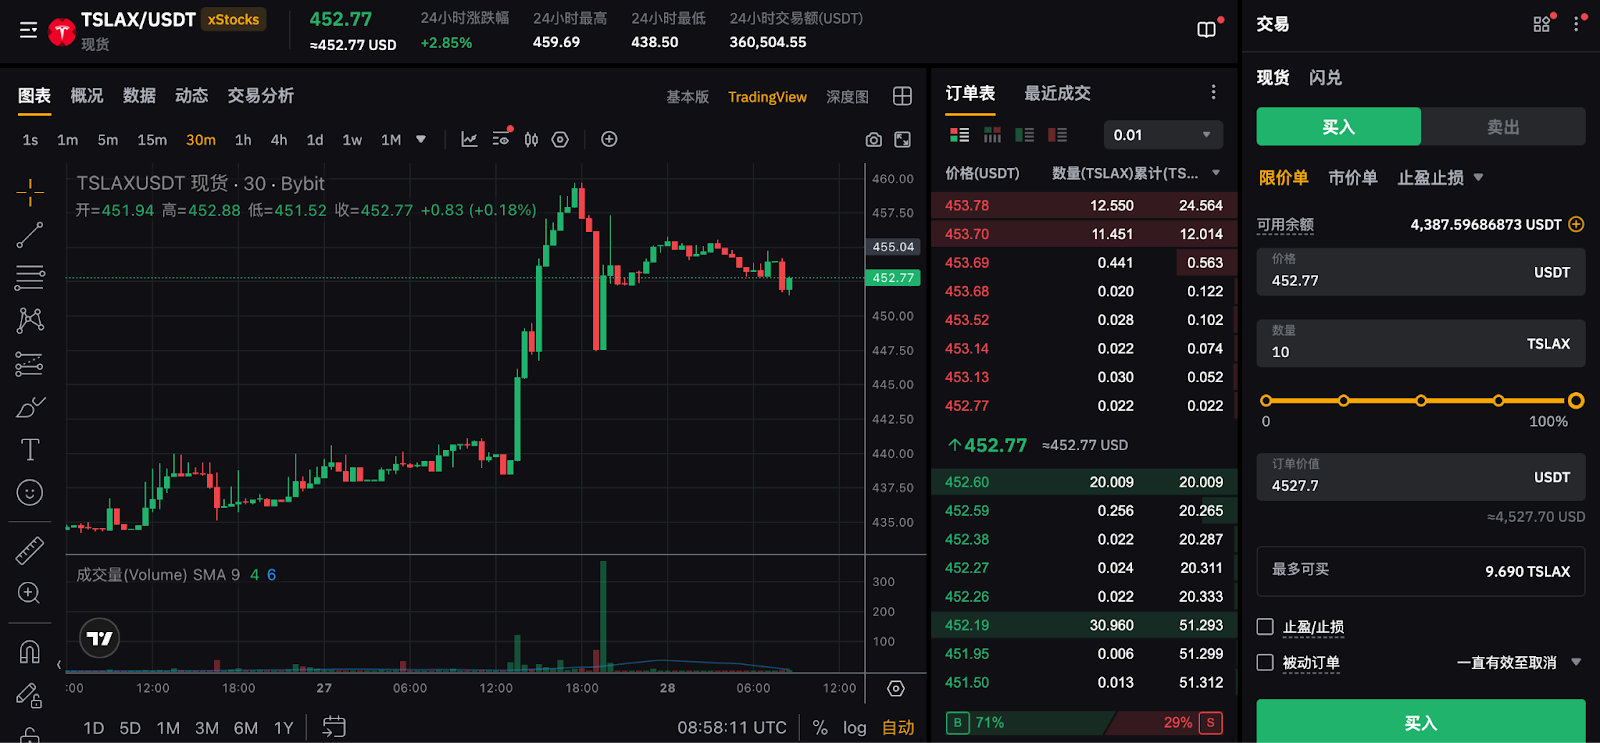Screen dimensions: 1600x743
Task: Open the trading panel layout widgets icon
Action: pos(1543,23)
